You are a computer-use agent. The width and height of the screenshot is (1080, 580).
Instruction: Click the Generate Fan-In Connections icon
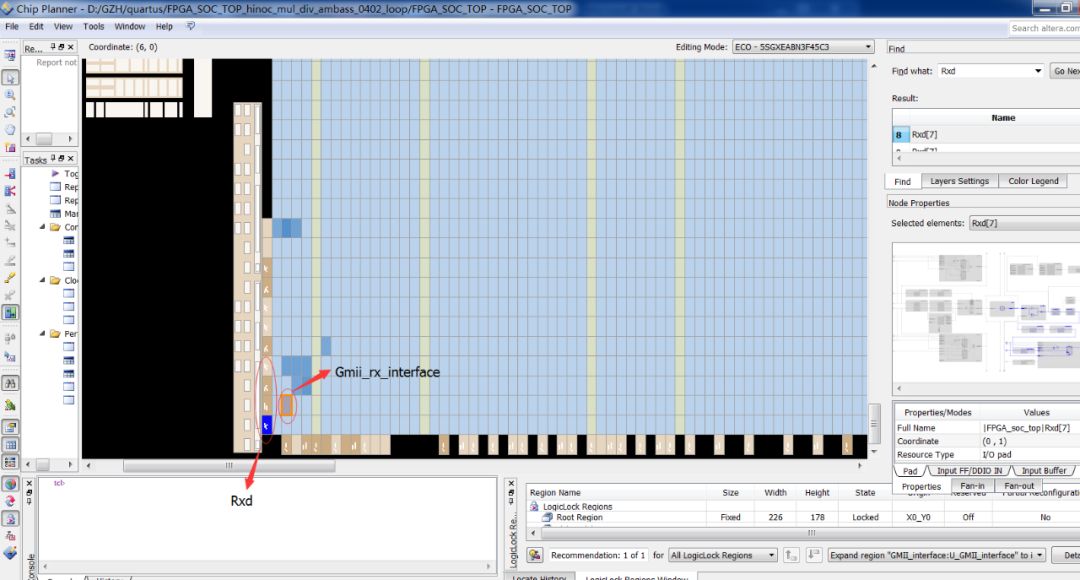click(10, 174)
